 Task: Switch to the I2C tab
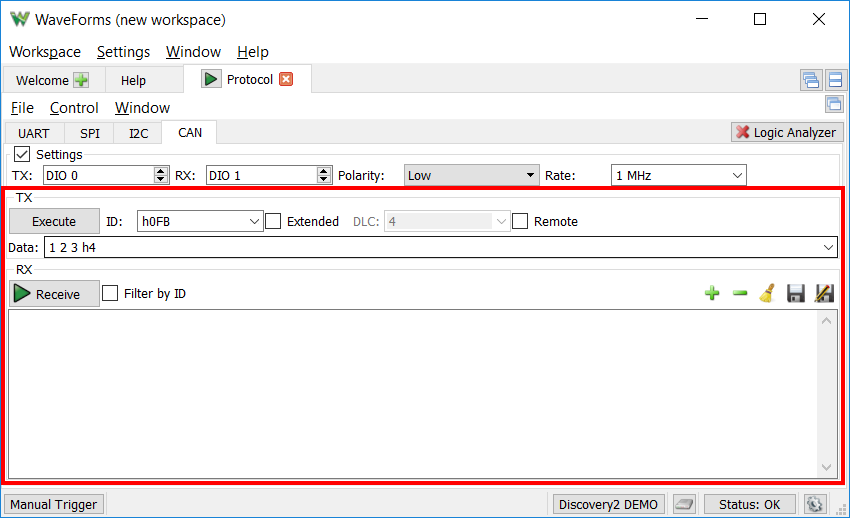(x=138, y=133)
